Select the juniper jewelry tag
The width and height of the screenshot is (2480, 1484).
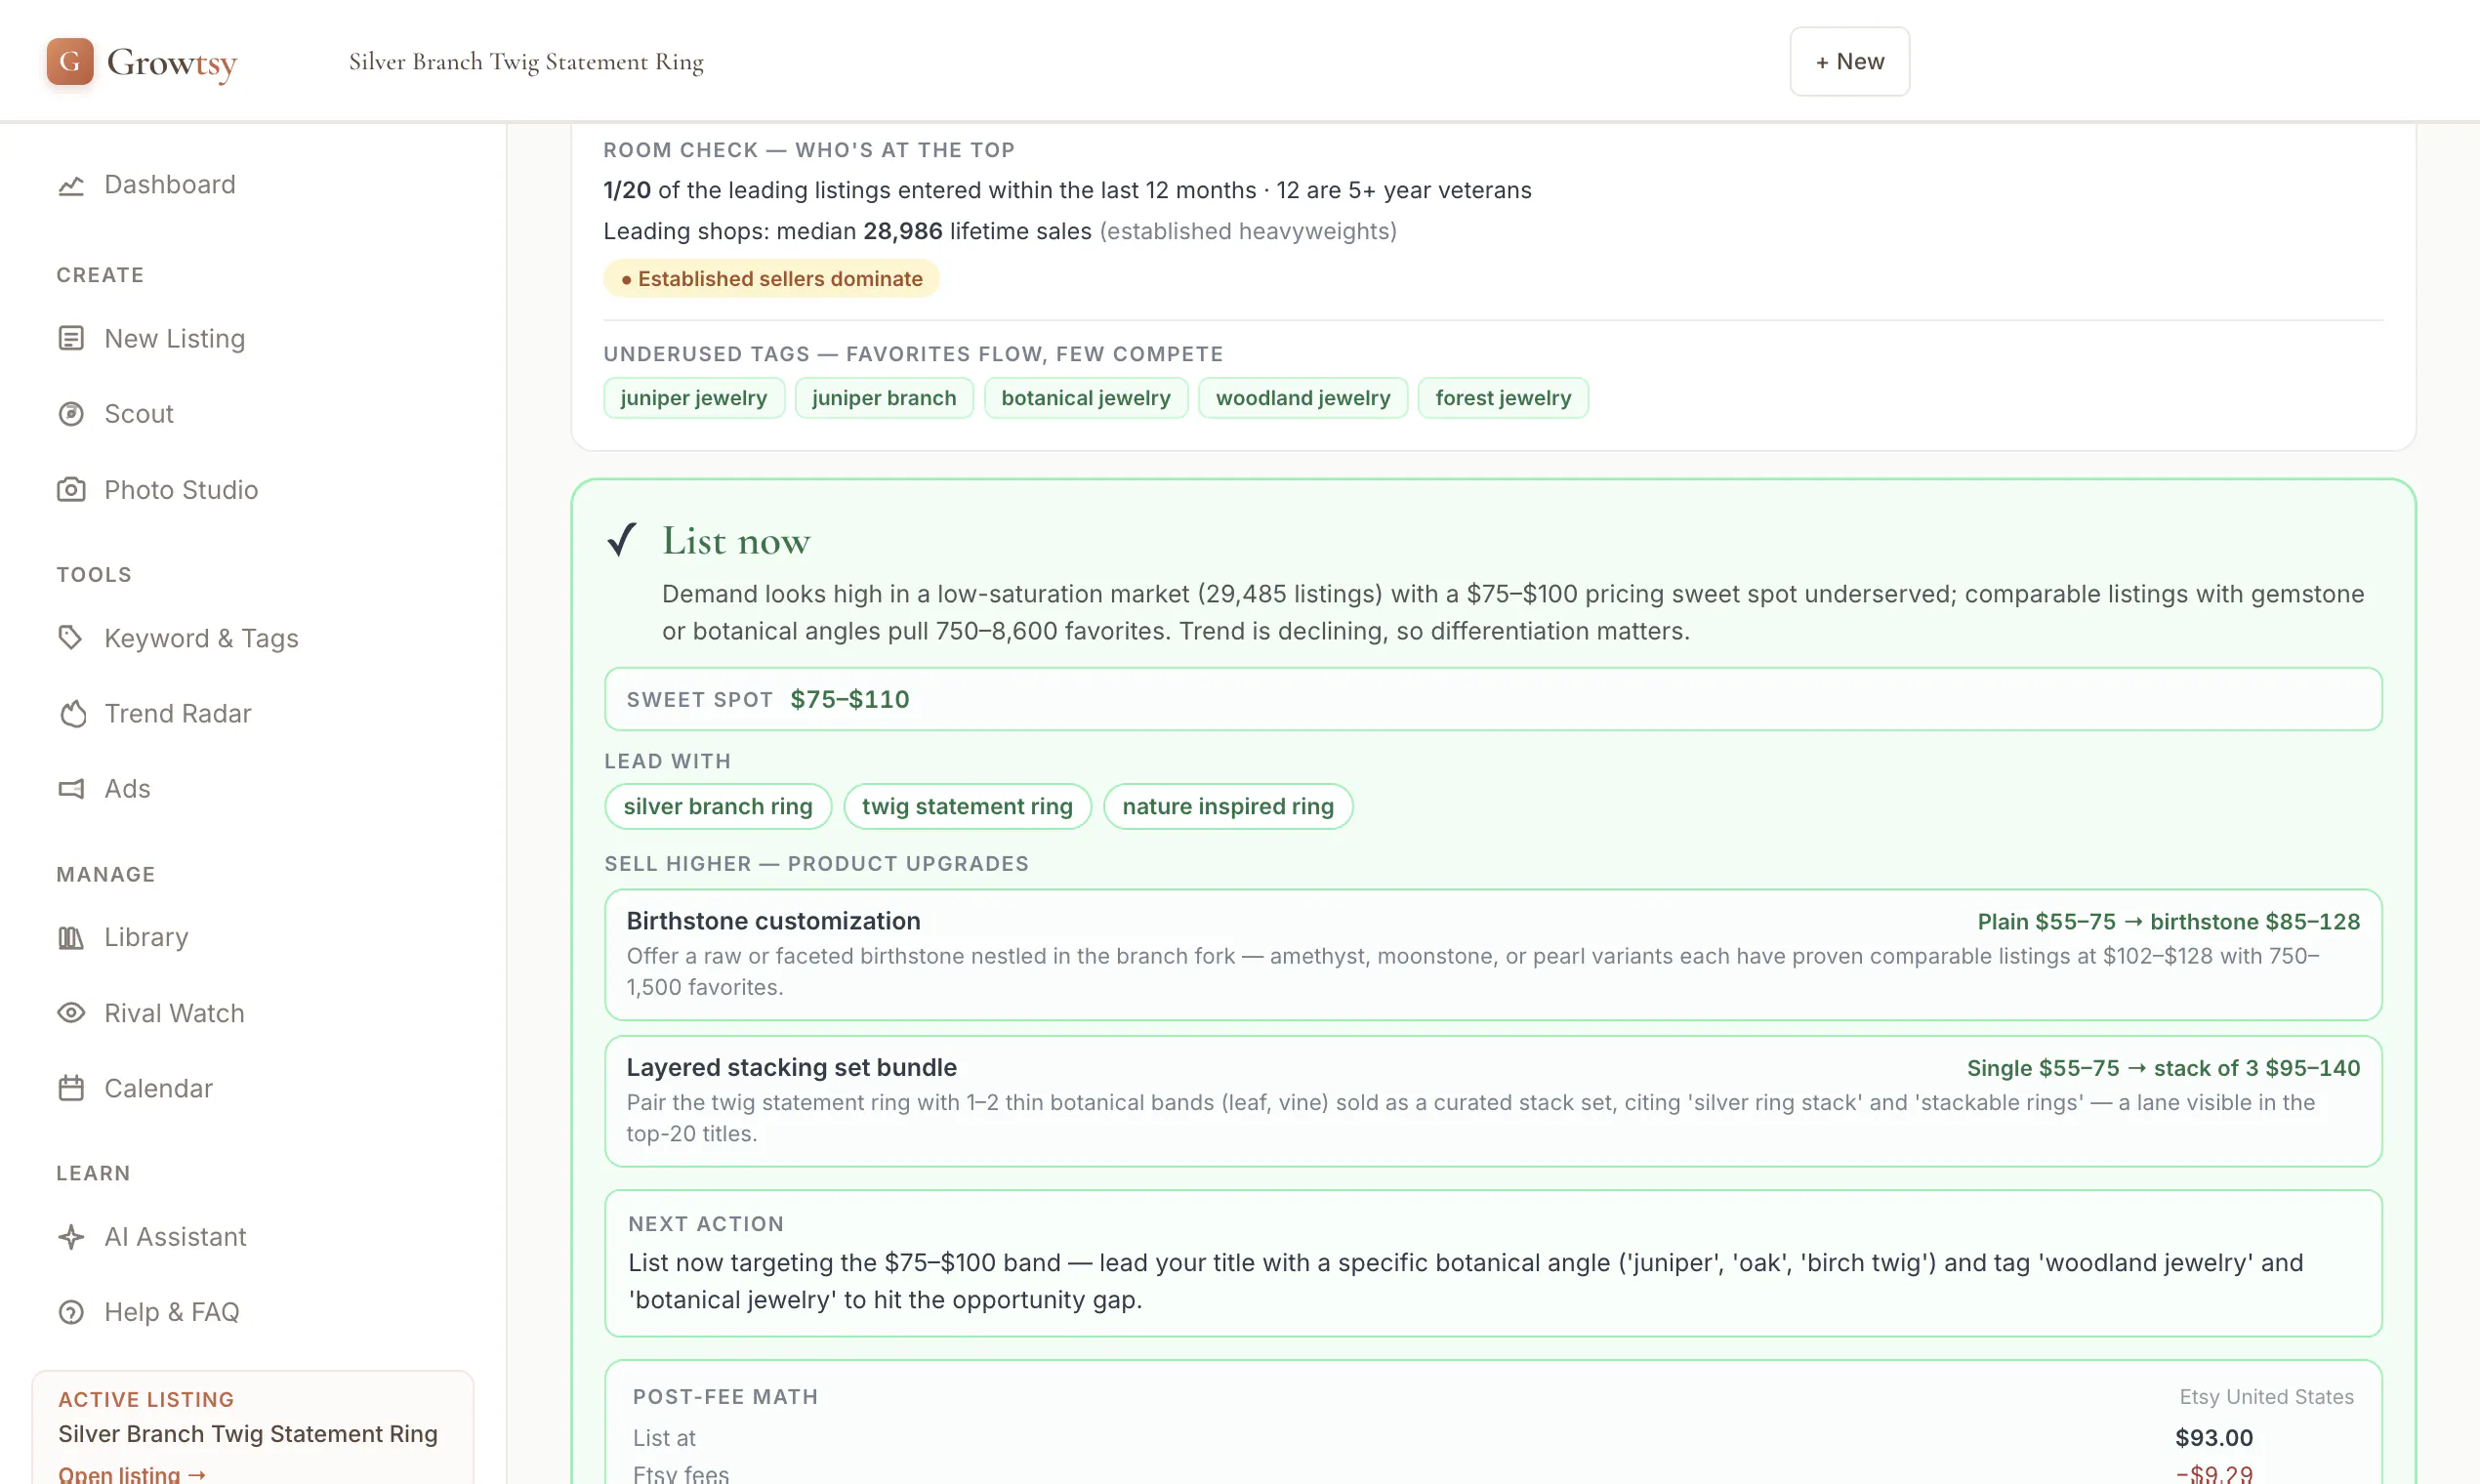(x=694, y=398)
